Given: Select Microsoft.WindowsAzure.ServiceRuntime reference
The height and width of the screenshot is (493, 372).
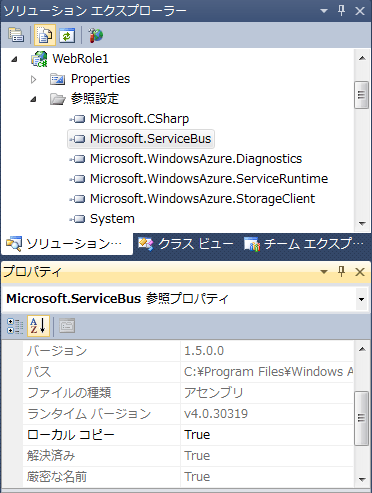Looking at the screenshot, I should click(x=209, y=179).
